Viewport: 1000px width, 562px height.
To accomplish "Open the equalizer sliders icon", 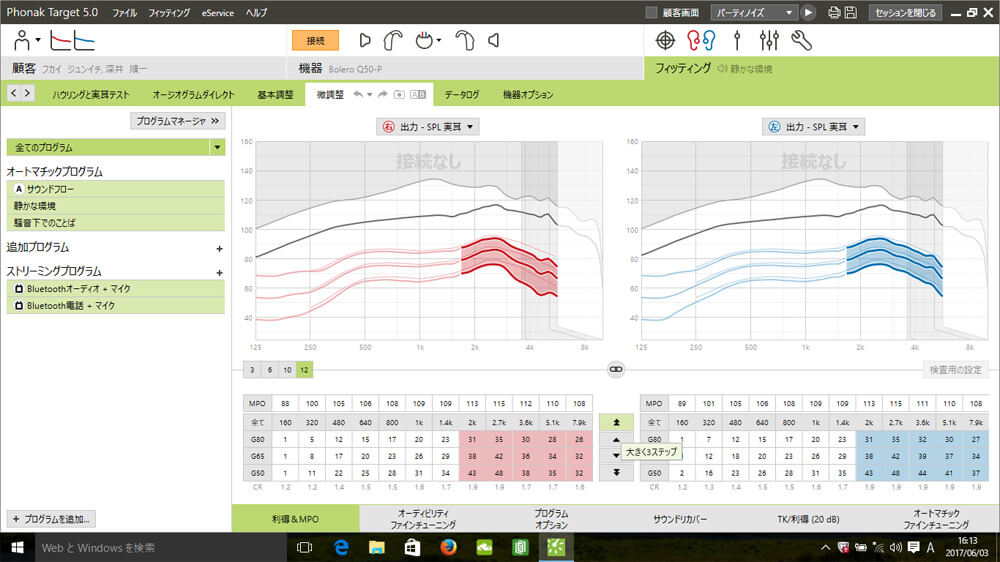I will coord(769,41).
